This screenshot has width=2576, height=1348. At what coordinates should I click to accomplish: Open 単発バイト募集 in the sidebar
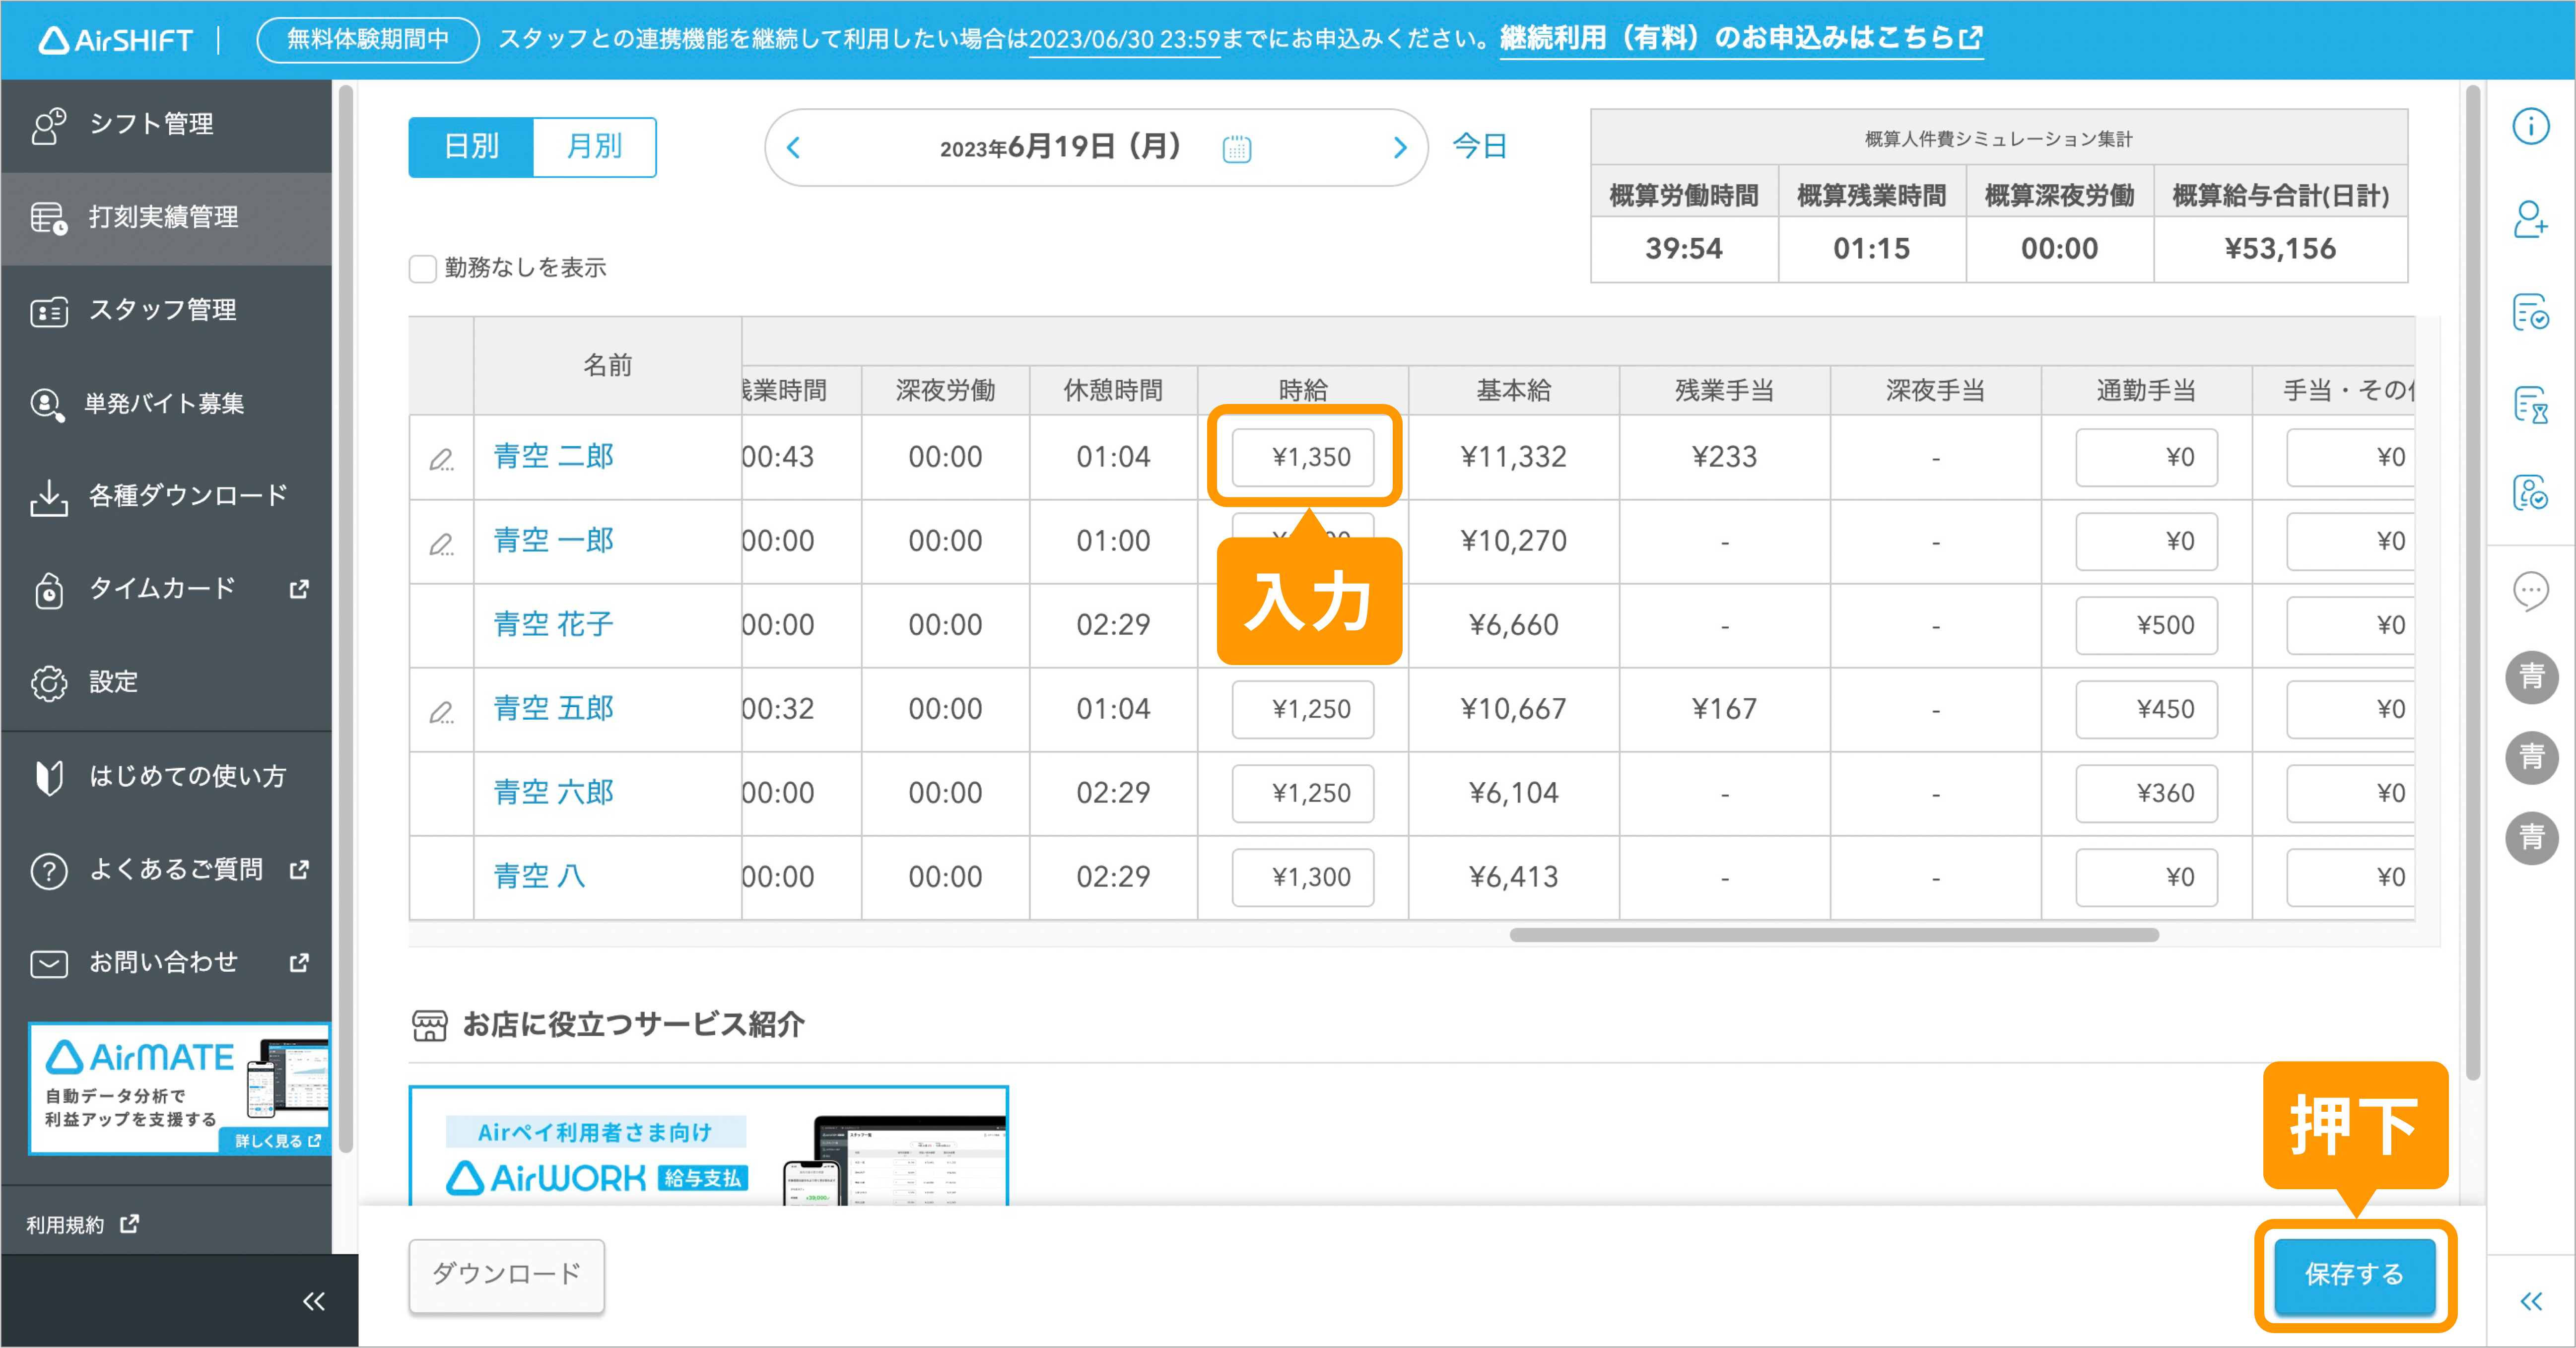pyautogui.click(x=166, y=403)
